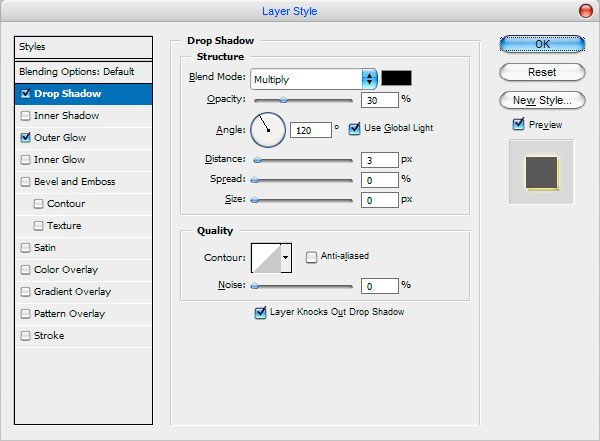Enable the Anti-aliased checkbox
Image resolution: width=600 pixels, height=441 pixels.
311,257
